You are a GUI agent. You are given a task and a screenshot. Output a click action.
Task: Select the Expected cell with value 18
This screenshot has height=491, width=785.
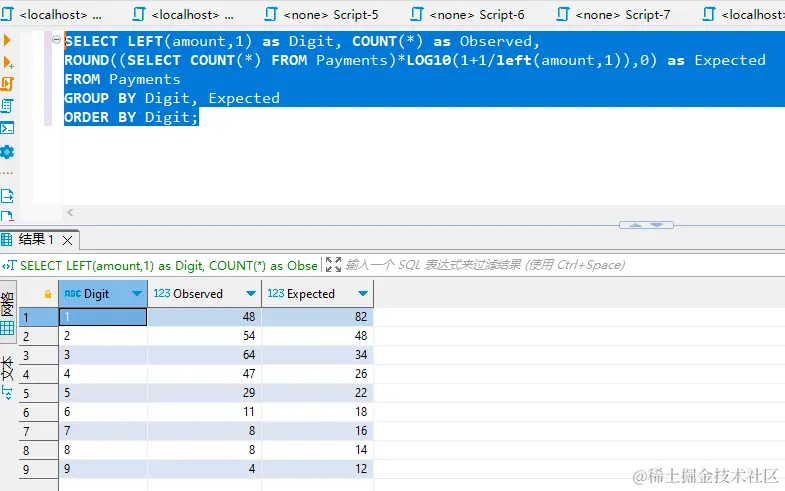pyautogui.click(x=317, y=412)
